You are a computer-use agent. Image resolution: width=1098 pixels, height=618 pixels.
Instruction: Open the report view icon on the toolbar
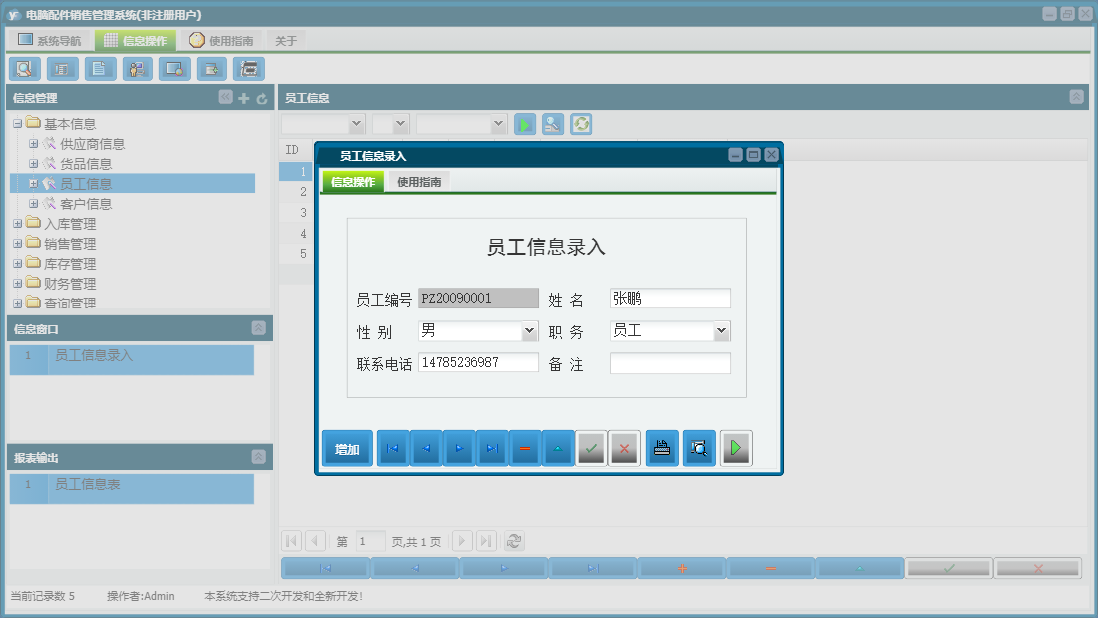point(61,69)
